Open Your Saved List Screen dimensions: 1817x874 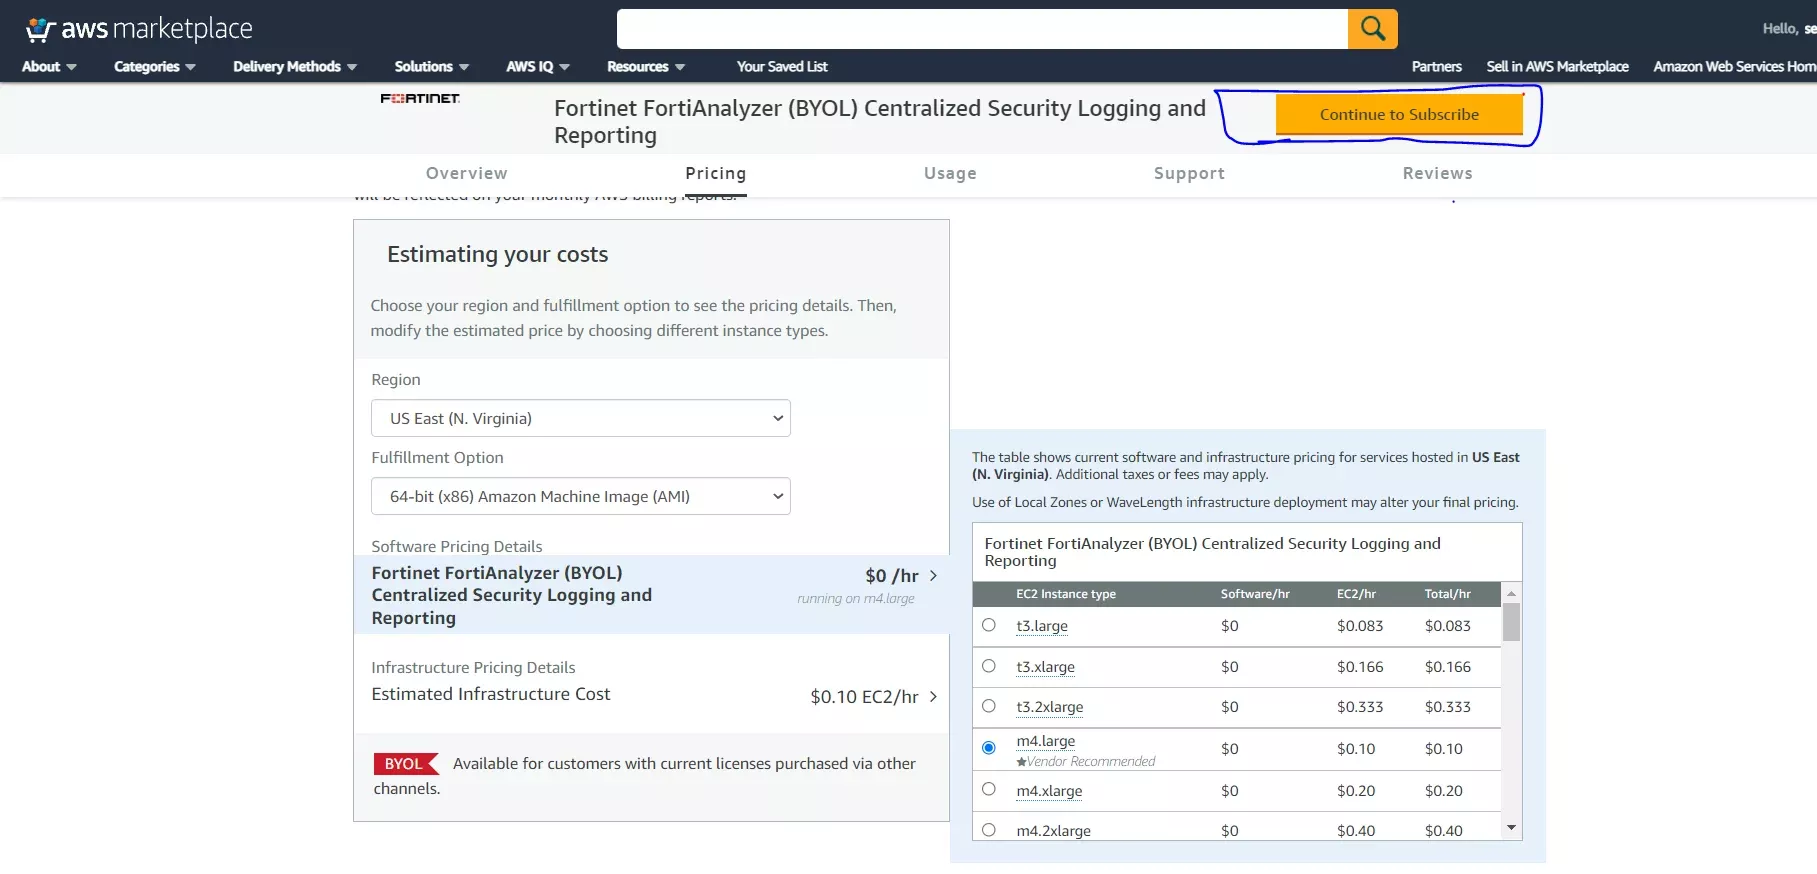coord(782,67)
